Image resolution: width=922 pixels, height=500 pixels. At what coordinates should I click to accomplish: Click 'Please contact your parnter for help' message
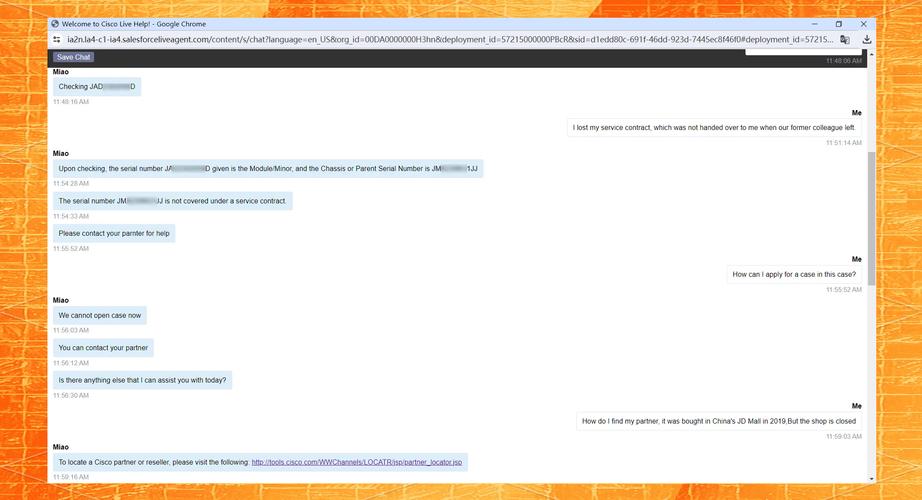click(x=114, y=234)
